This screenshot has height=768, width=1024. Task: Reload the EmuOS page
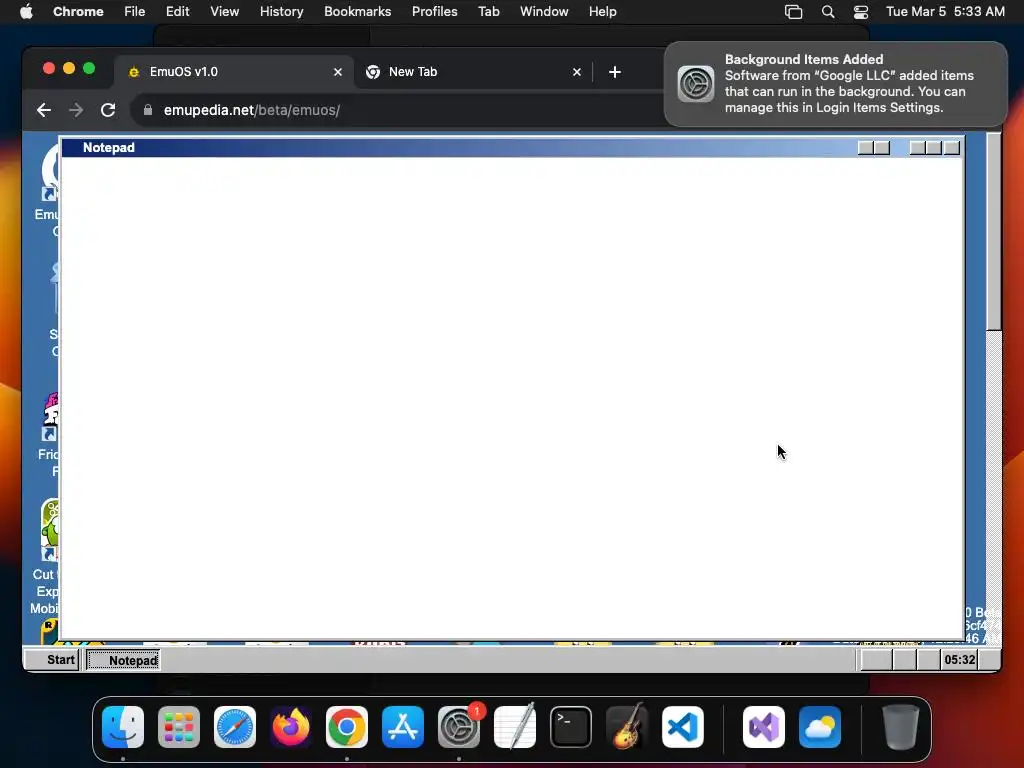pyautogui.click(x=108, y=110)
